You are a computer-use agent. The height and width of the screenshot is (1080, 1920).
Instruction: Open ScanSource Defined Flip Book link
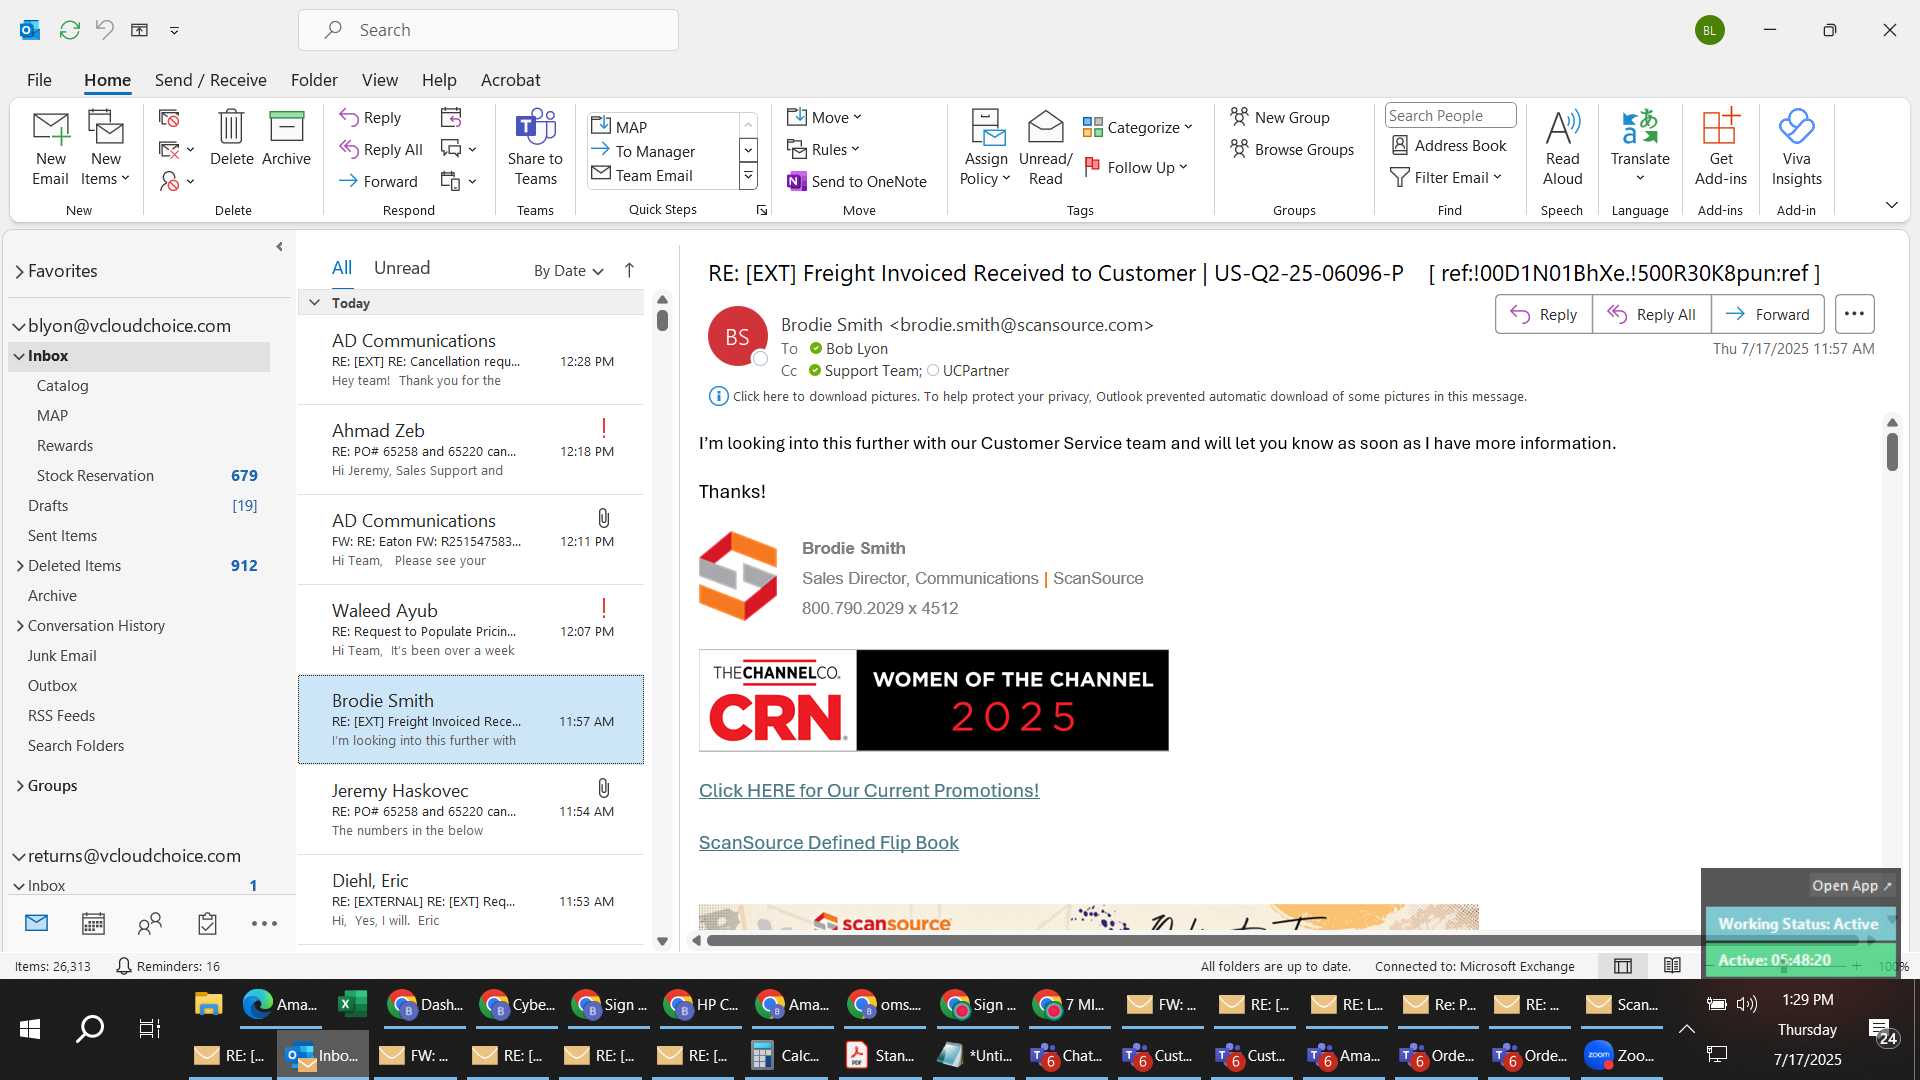point(829,842)
